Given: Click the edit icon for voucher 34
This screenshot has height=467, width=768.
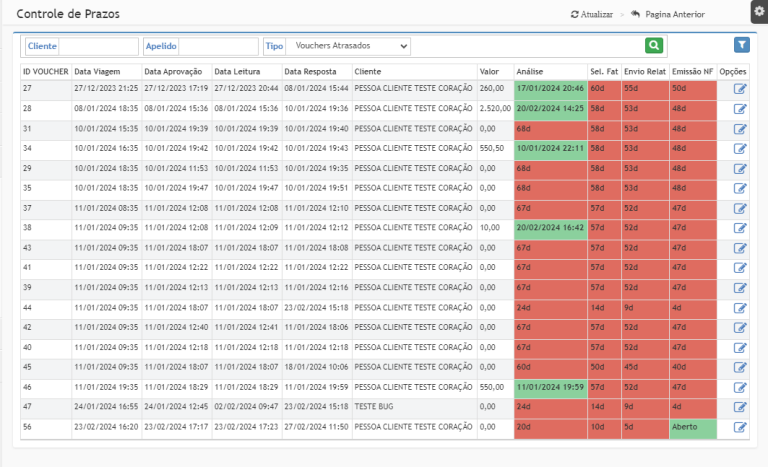Looking at the screenshot, I should click(x=740, y=148).
